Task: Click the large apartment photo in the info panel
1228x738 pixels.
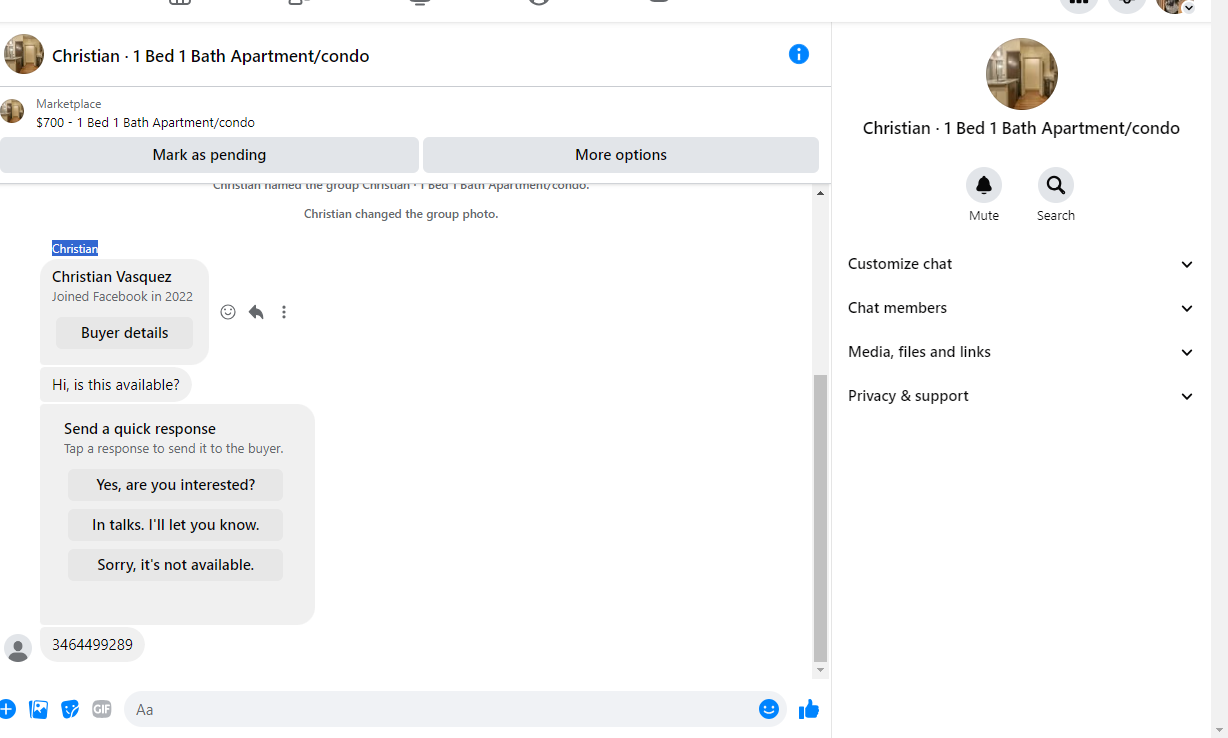Action: pyautogui.click(x=1021, y=74)
